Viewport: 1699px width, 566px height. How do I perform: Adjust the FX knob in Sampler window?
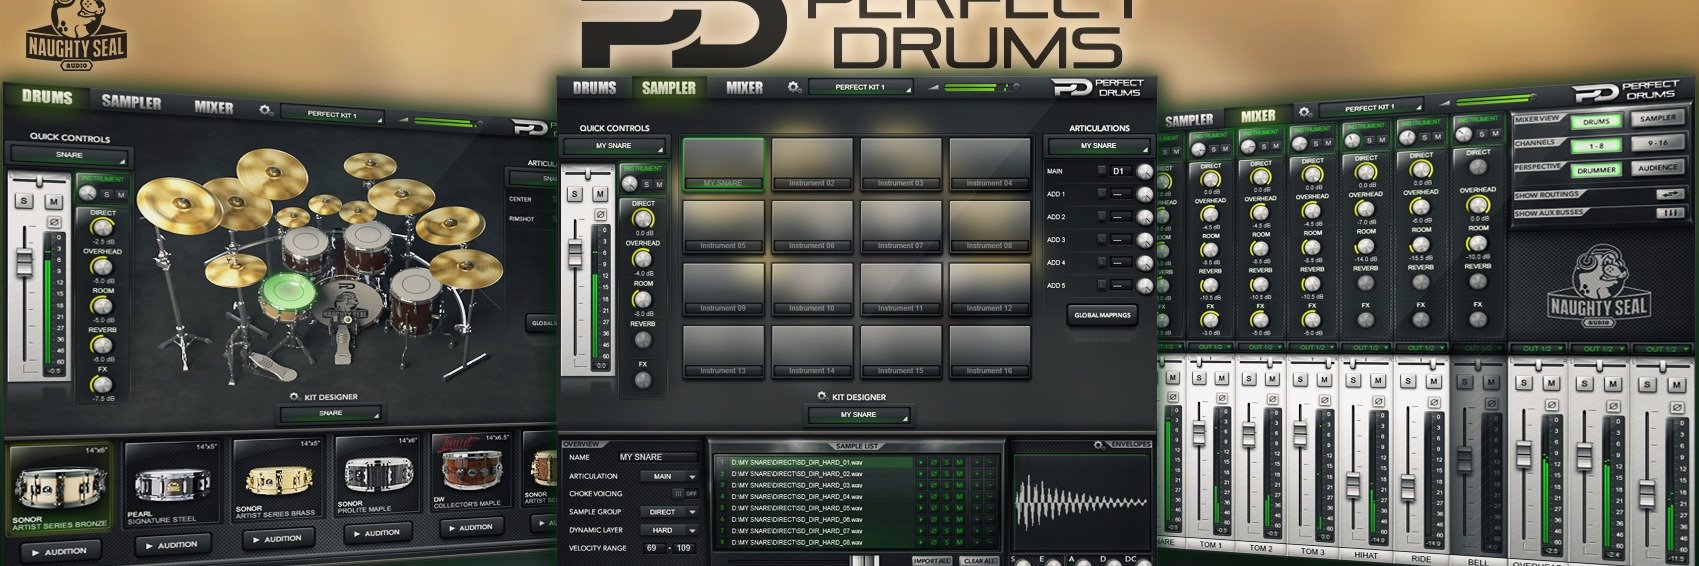pos(643,381)
